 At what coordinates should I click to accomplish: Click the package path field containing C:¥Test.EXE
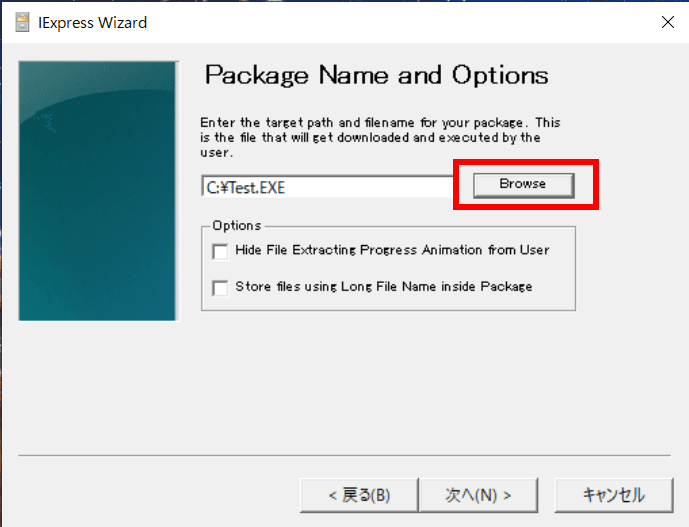point(327,186)
